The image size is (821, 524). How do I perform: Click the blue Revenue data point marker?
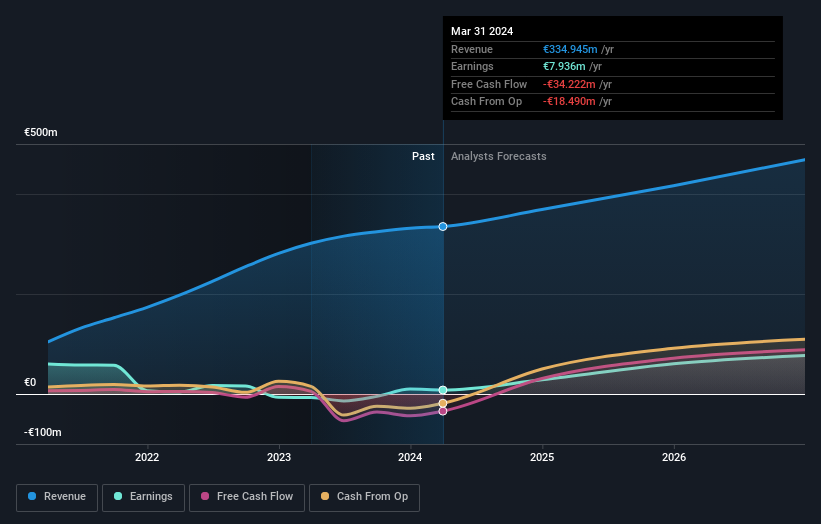[x=443, y=227]
